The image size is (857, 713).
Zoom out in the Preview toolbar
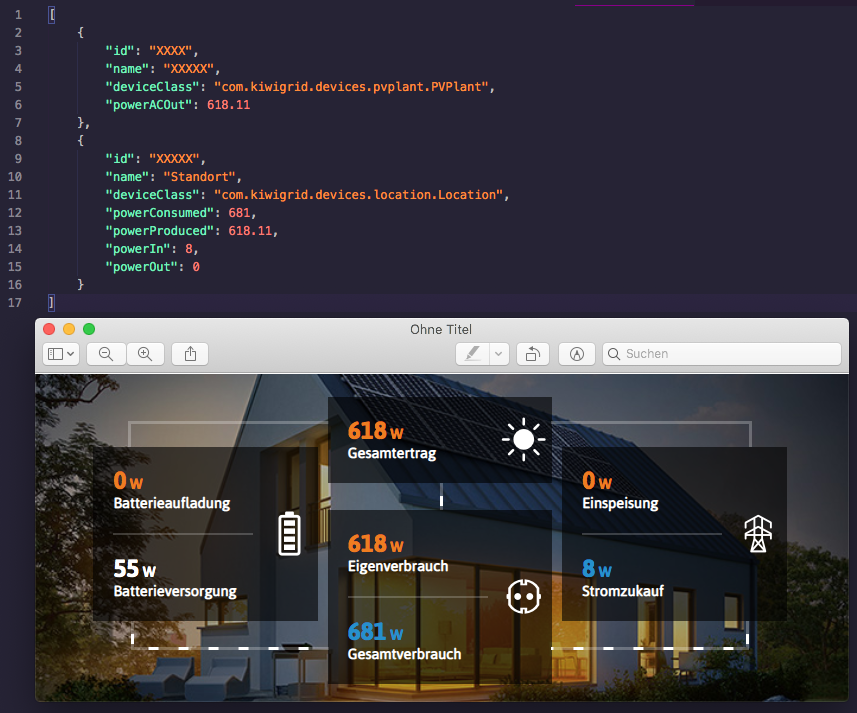(106, 354)
